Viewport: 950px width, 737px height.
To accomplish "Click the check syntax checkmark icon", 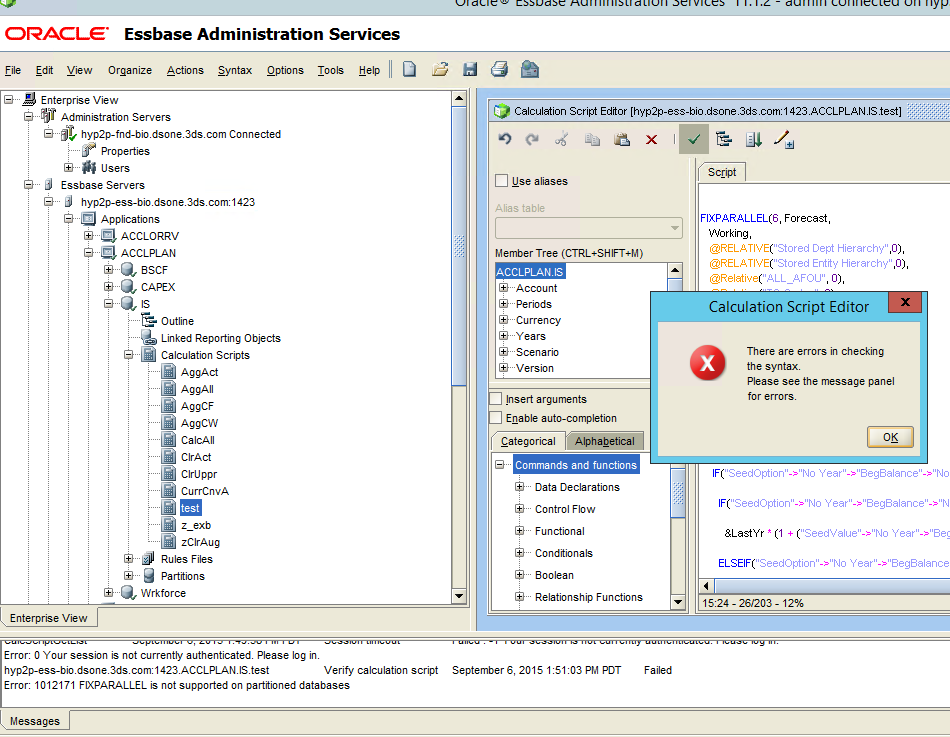I will (694, 139).
